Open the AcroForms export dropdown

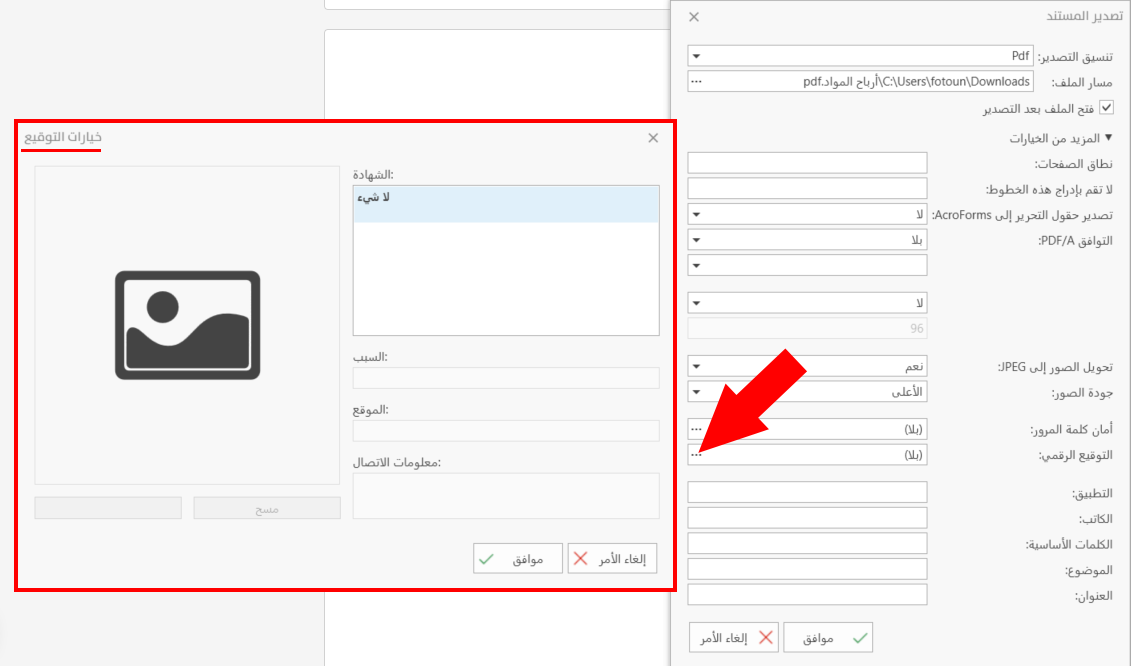806,214
